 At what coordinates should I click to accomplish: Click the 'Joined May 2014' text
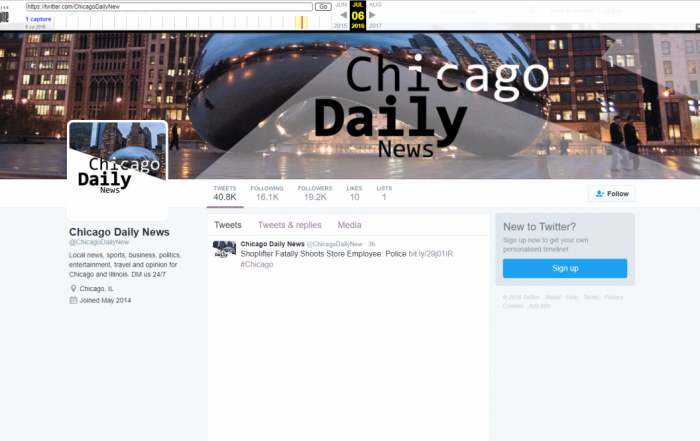click(x=105, y=300)
